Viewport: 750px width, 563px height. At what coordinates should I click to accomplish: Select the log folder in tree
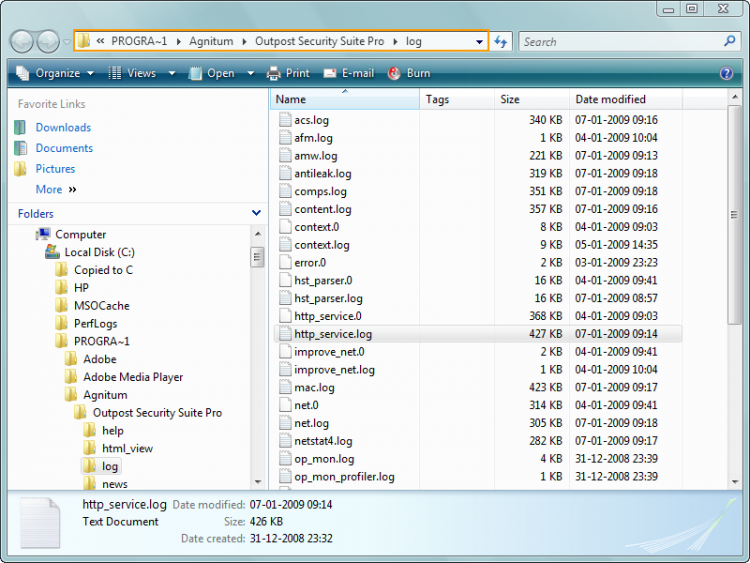pyautogui.click(x=110, y=466)
